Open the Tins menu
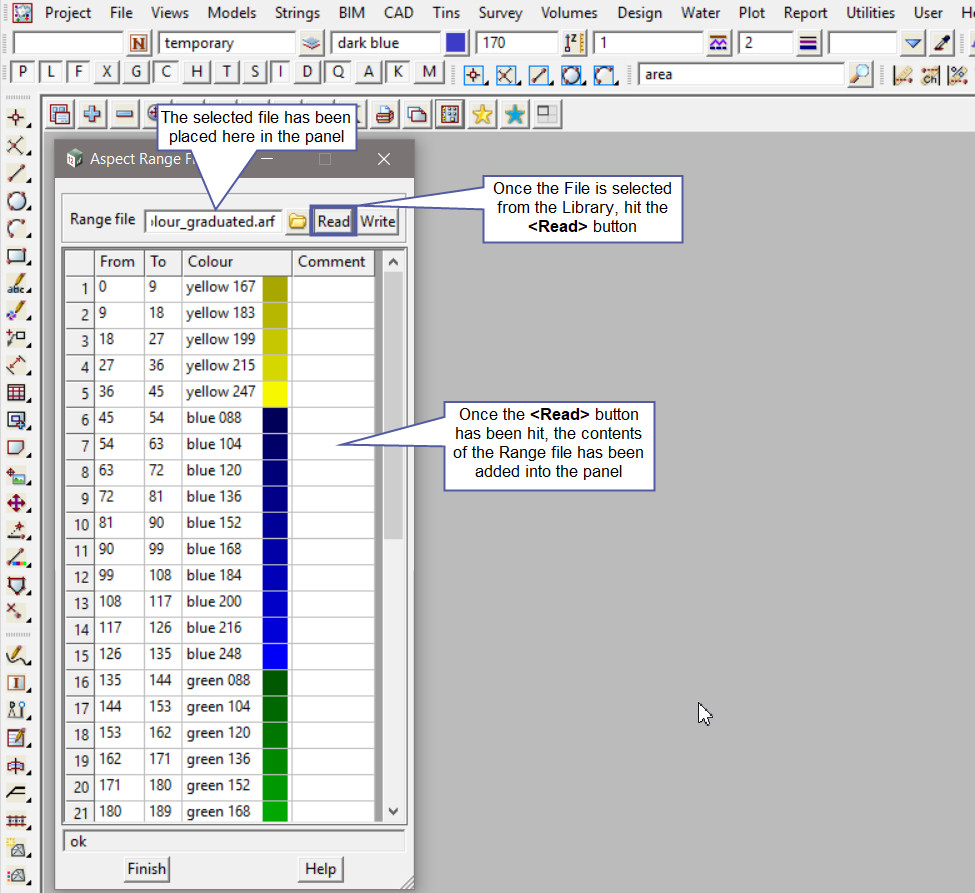975x893 pixels. click(x=446, y=13)
